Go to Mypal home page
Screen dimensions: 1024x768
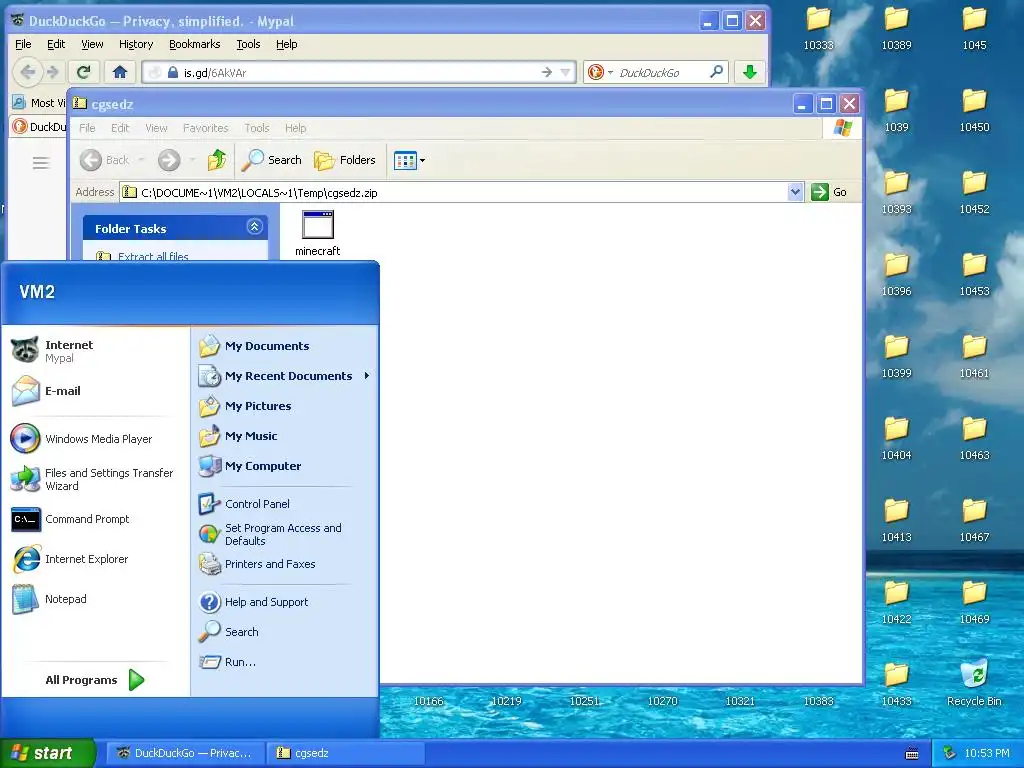click(120, 72)
